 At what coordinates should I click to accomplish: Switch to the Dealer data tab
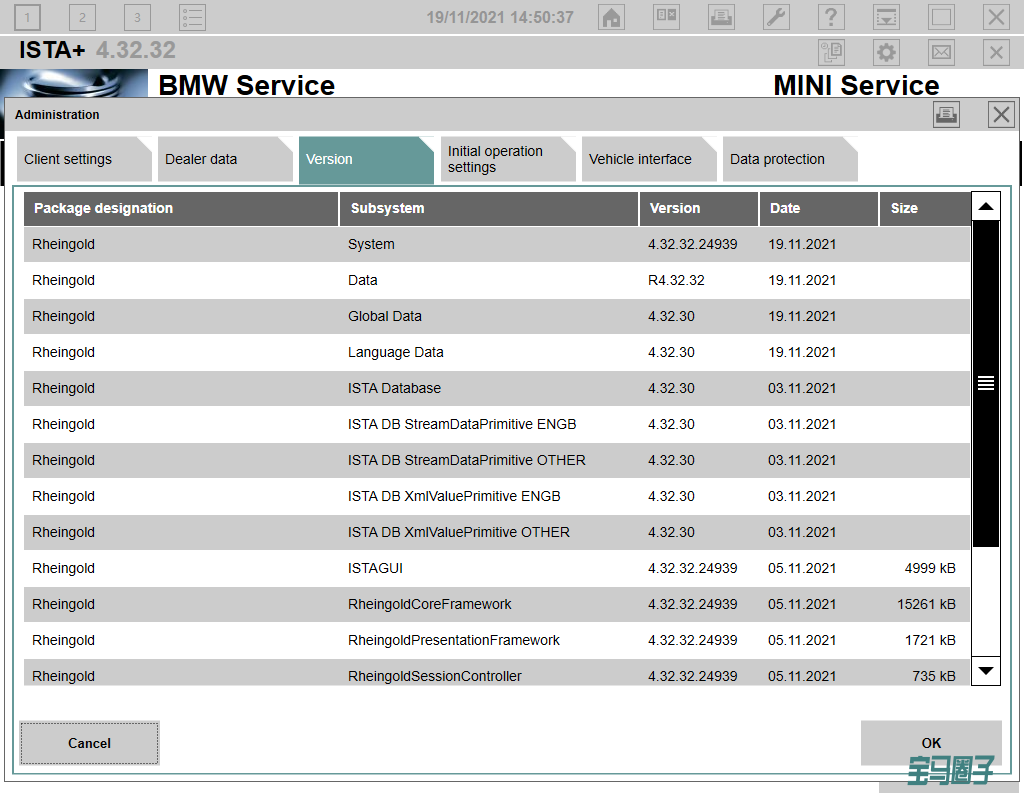[225, 159]
